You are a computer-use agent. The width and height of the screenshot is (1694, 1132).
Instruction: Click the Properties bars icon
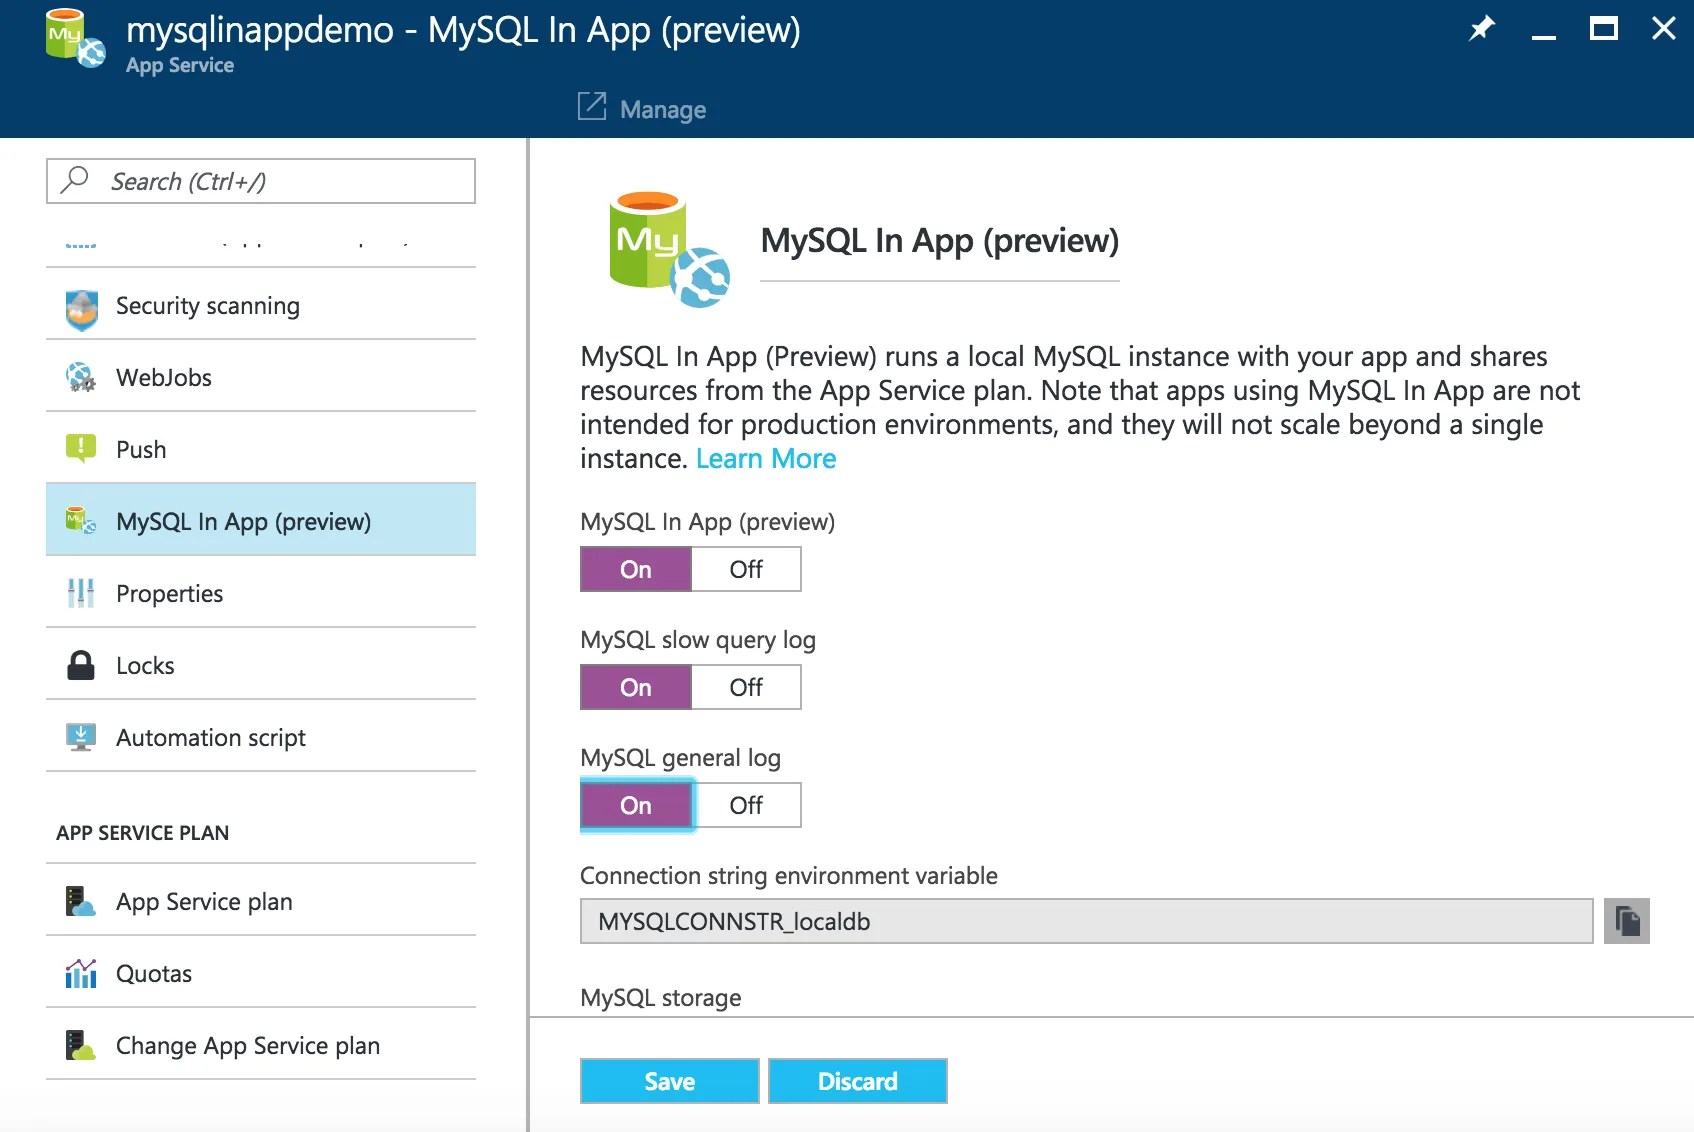pos(81,593)
